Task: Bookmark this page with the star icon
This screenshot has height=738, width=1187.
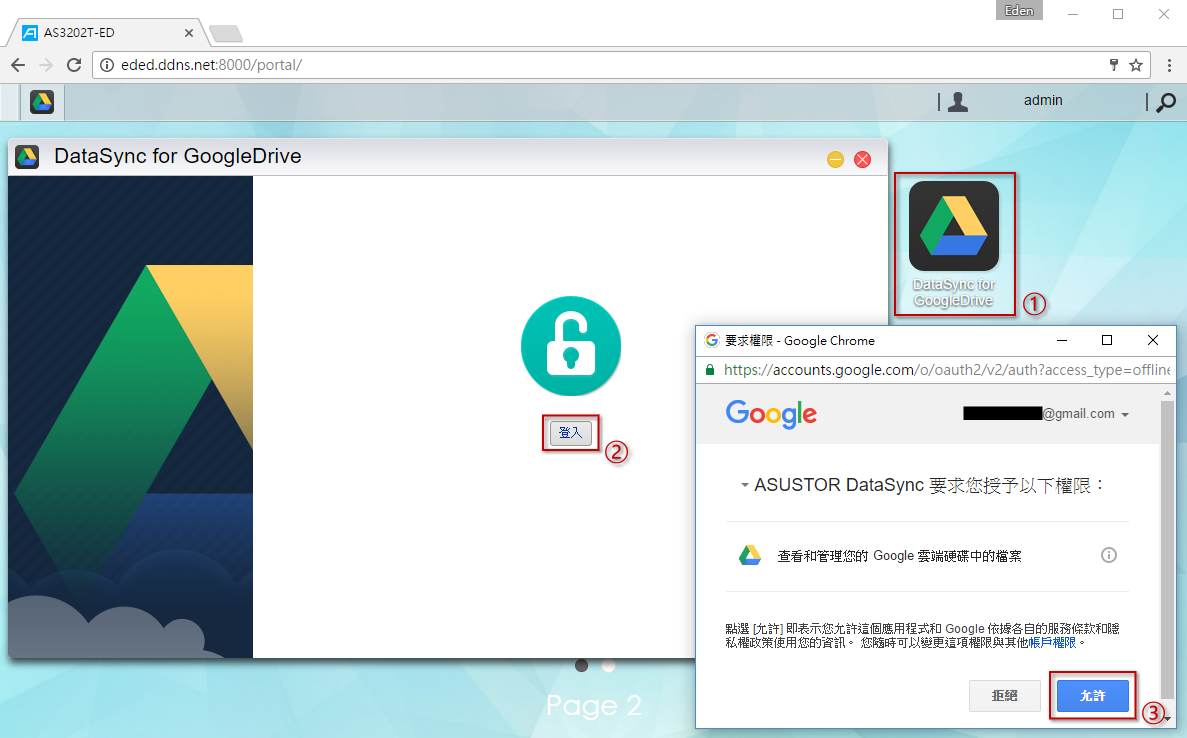Action: [1136, 65]
